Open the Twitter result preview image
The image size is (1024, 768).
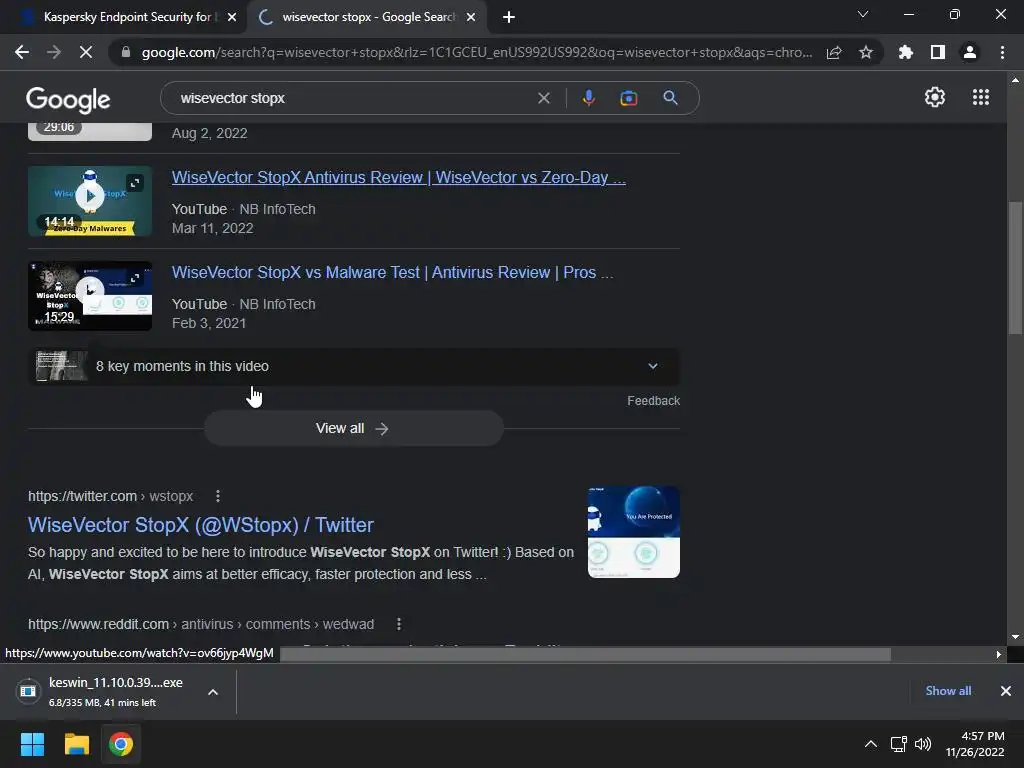(633, 532)
